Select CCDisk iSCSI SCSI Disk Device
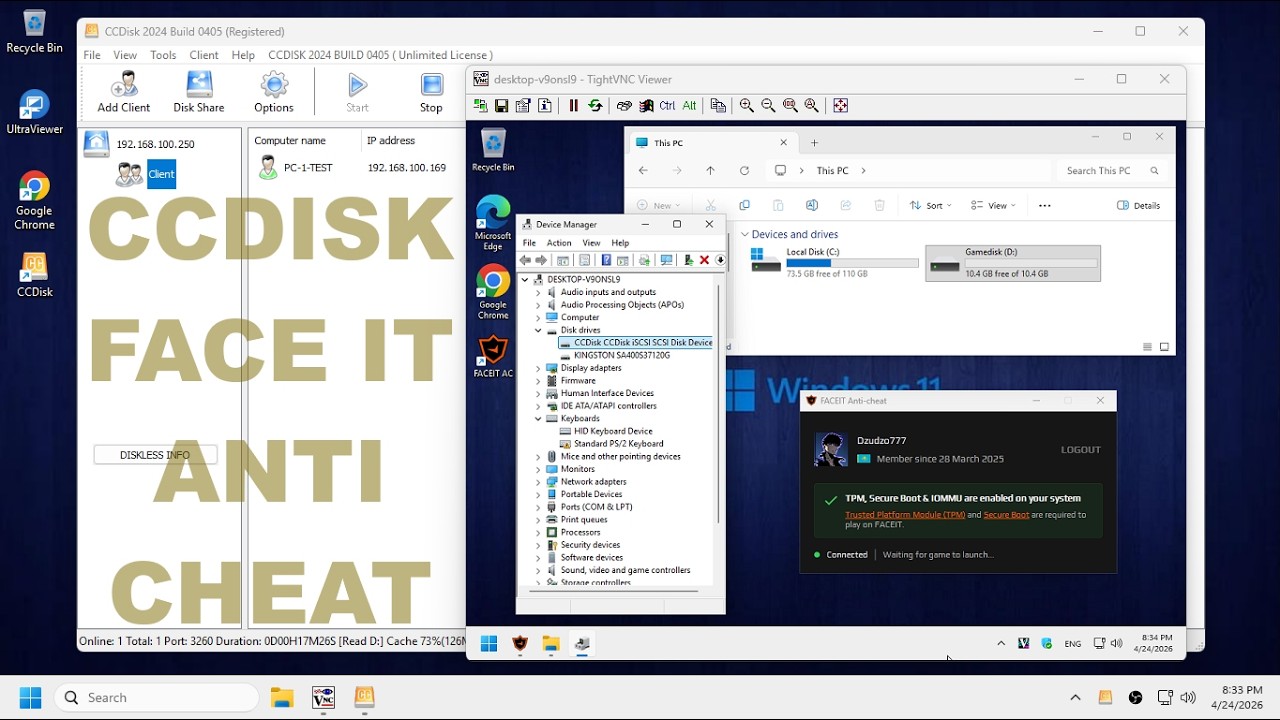 click(636, 342)
